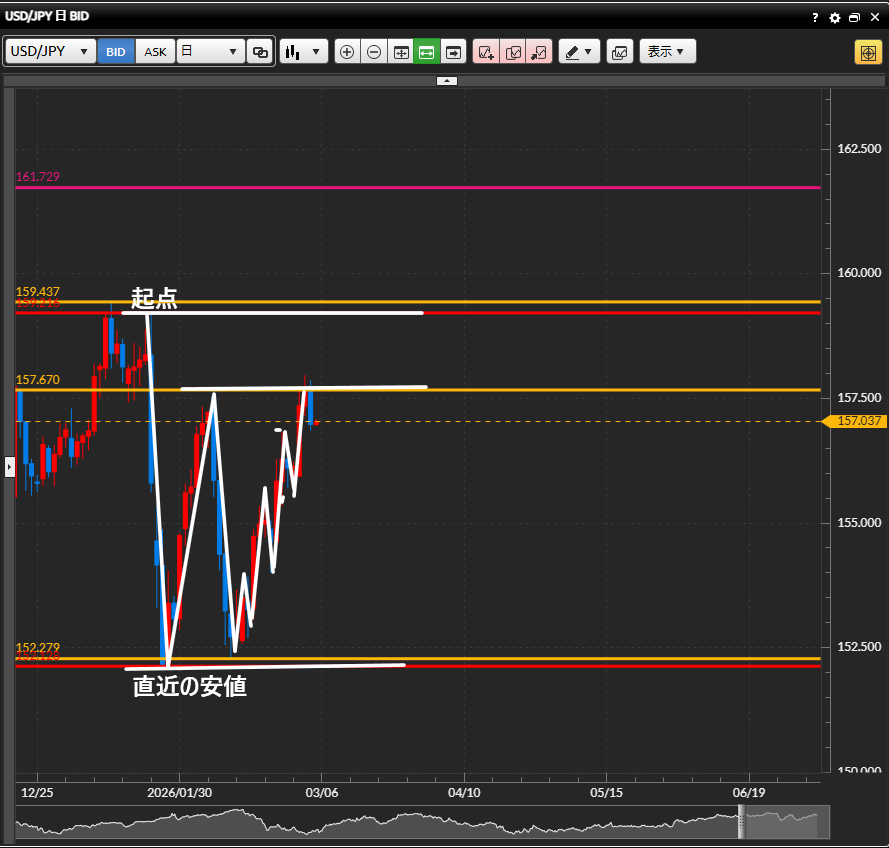Open the drawing pencil tool menu
The image size is (889, 848).
578,52
